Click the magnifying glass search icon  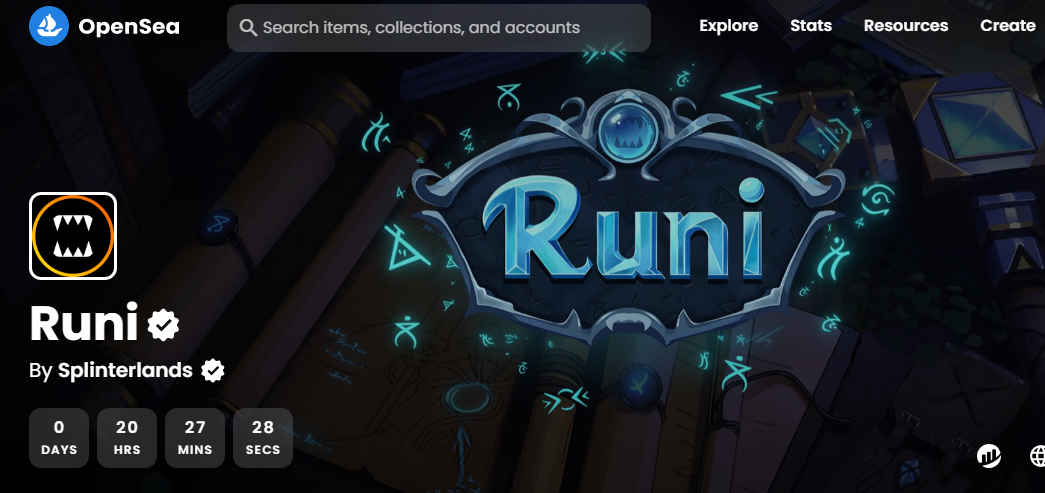tap(249, 28)
